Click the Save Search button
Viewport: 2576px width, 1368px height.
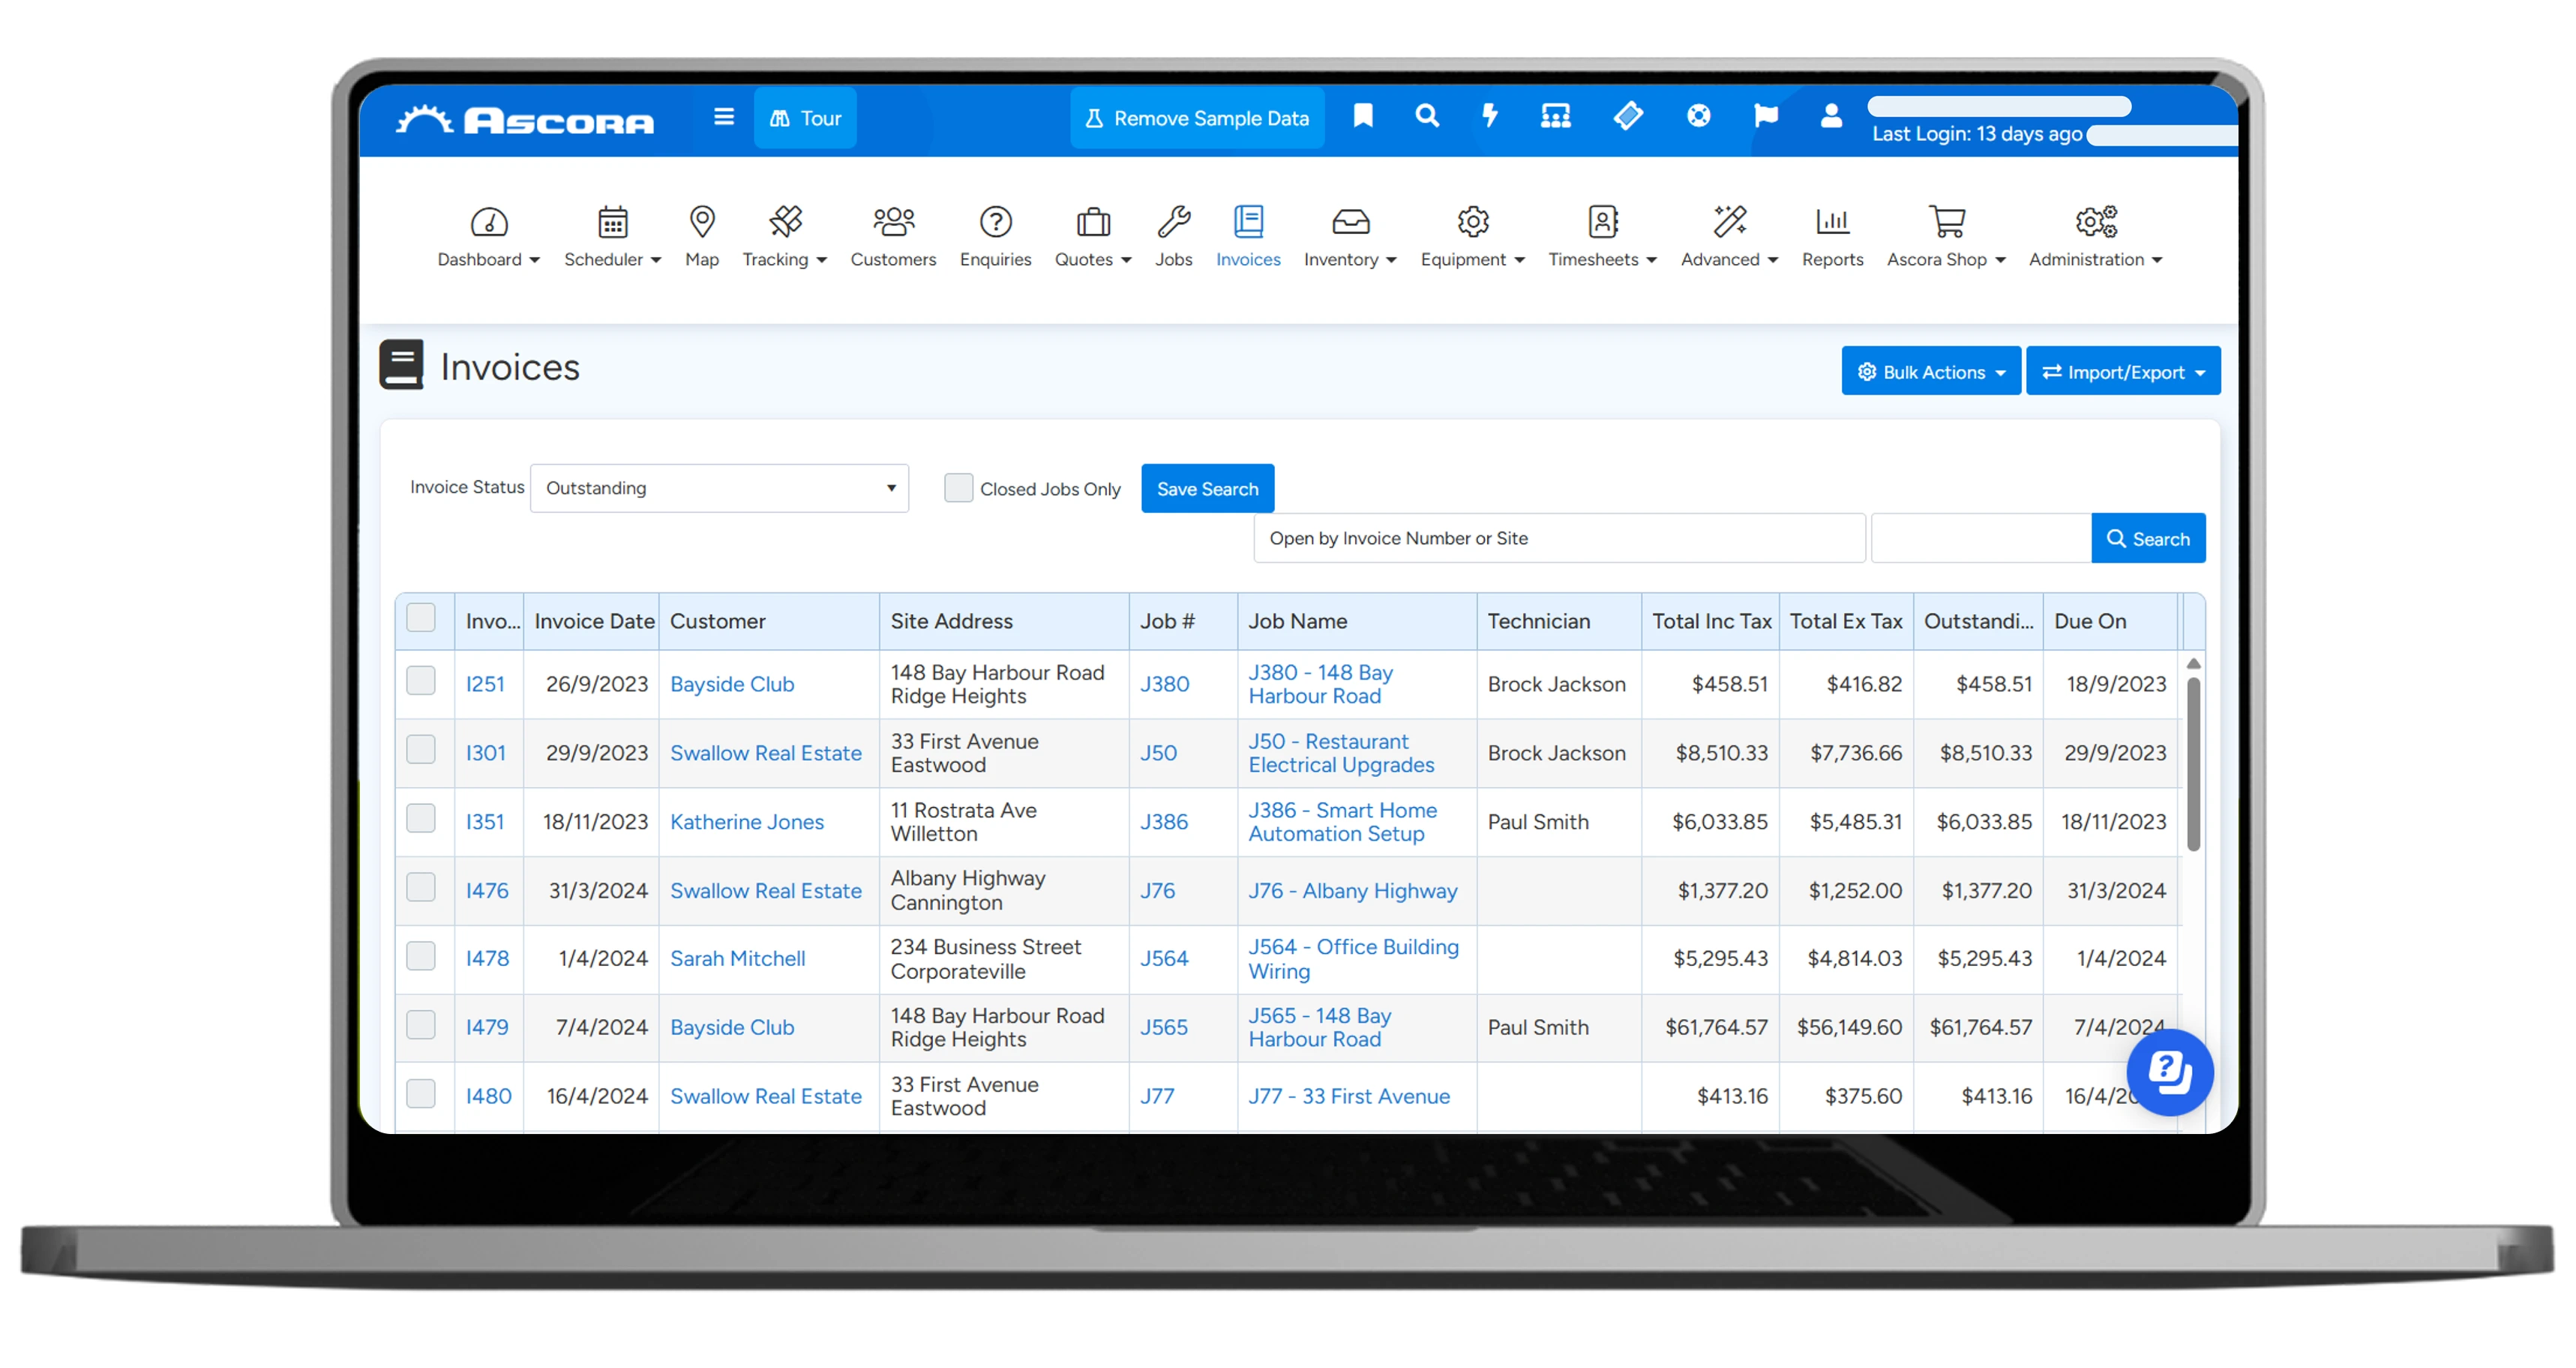click(1208, 488)
